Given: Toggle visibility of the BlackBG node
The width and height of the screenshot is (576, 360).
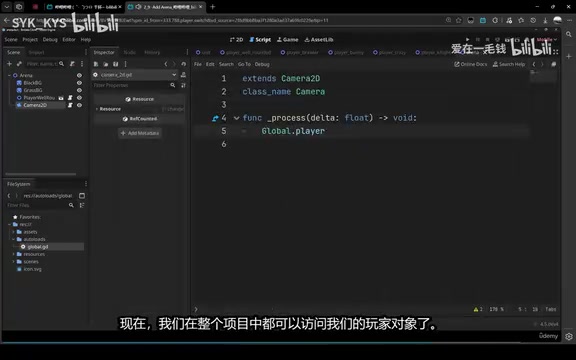Looking at the screenshot, I should point(79,83).
